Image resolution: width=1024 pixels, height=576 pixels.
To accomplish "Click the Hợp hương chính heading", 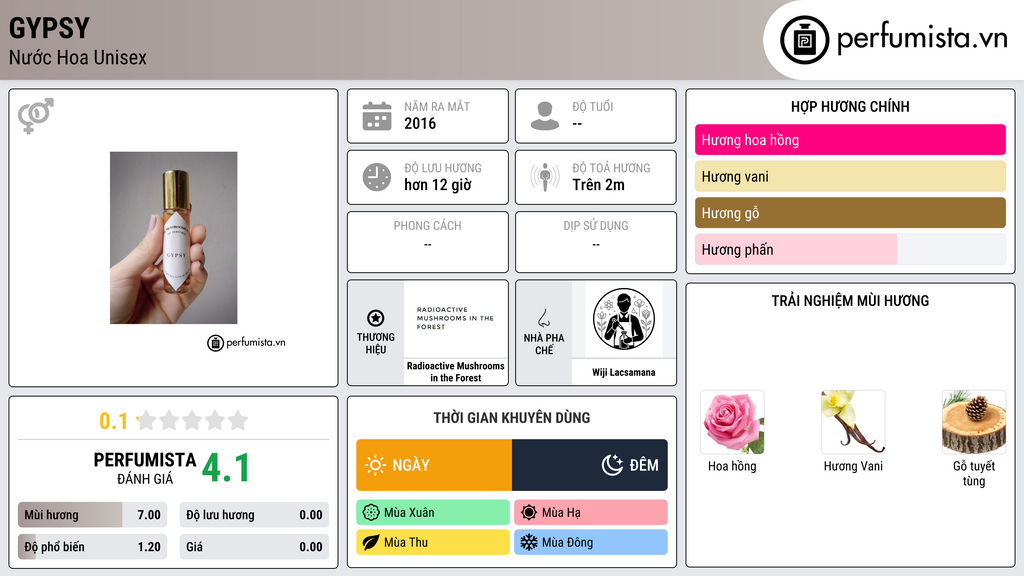I will click(x=850, y=106).
